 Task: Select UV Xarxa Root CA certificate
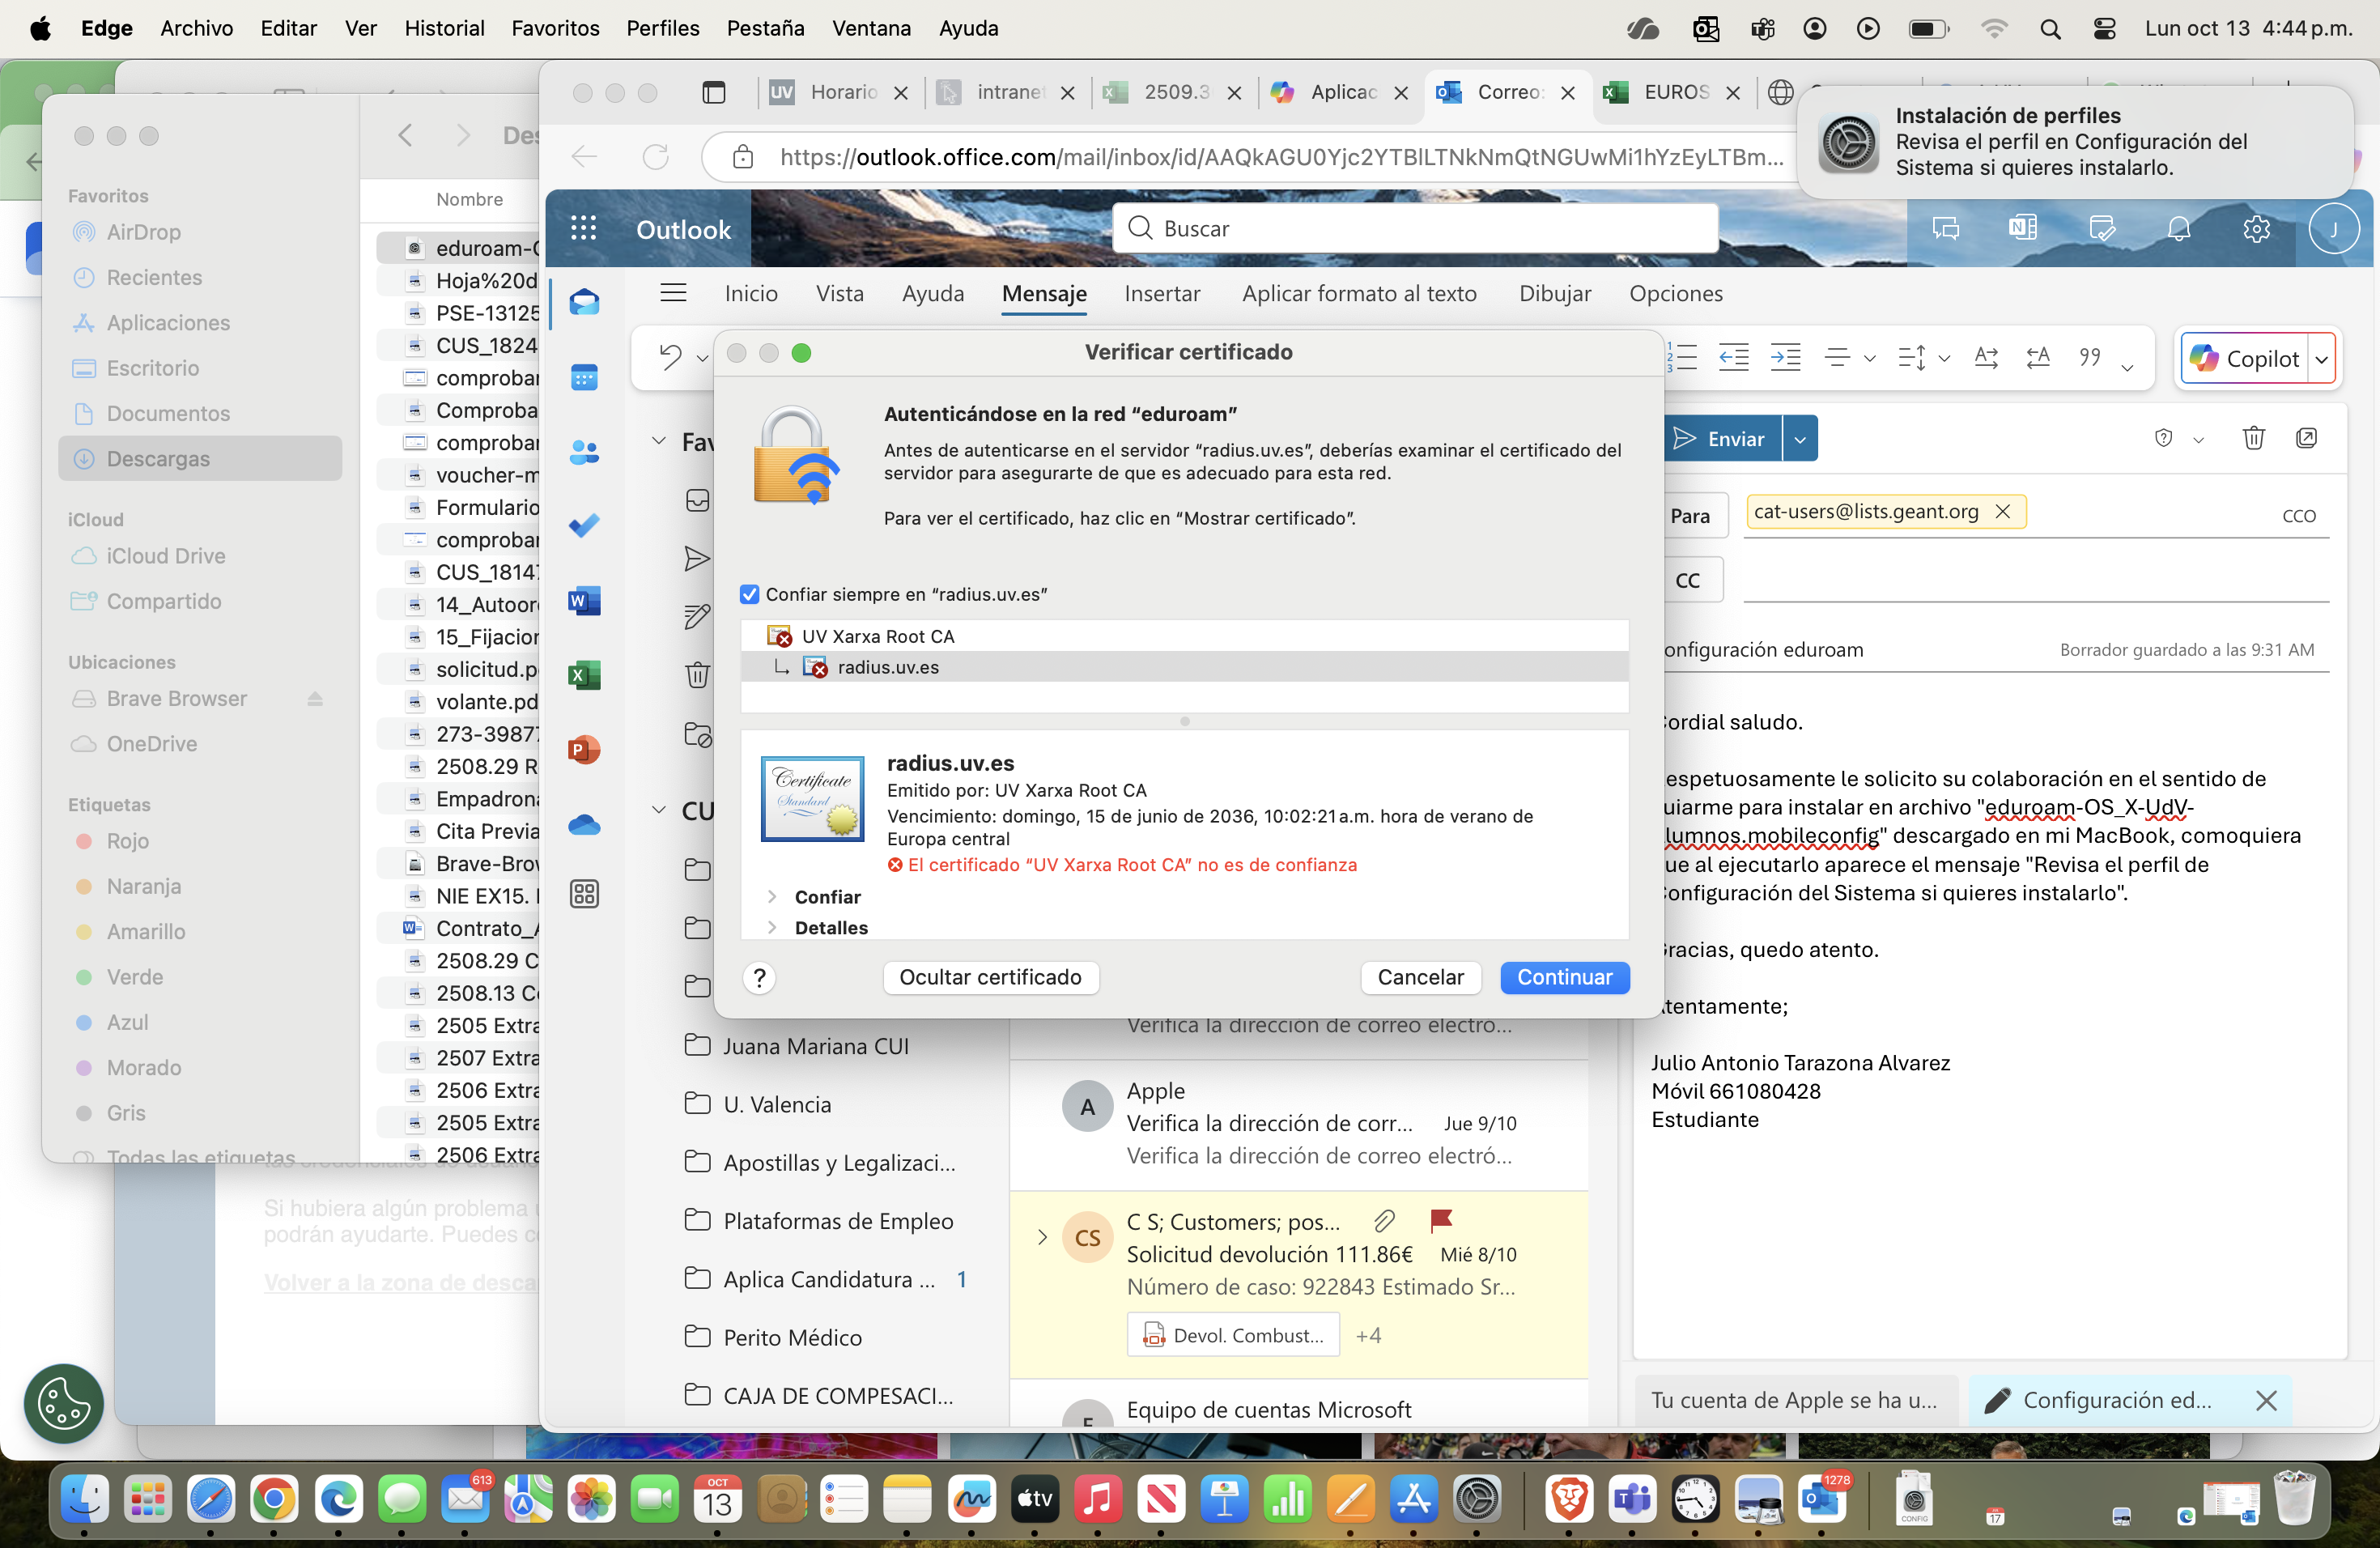pos(877,636)
